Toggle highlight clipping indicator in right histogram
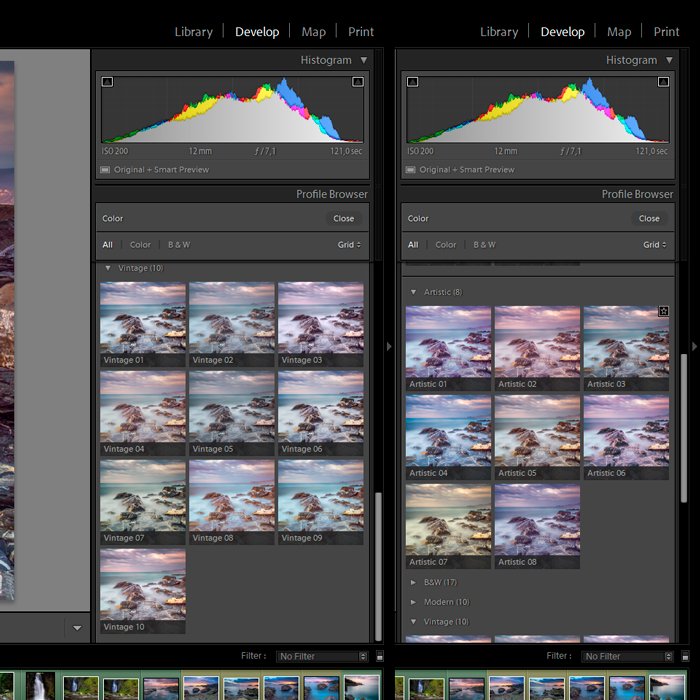 click(663, 82)
